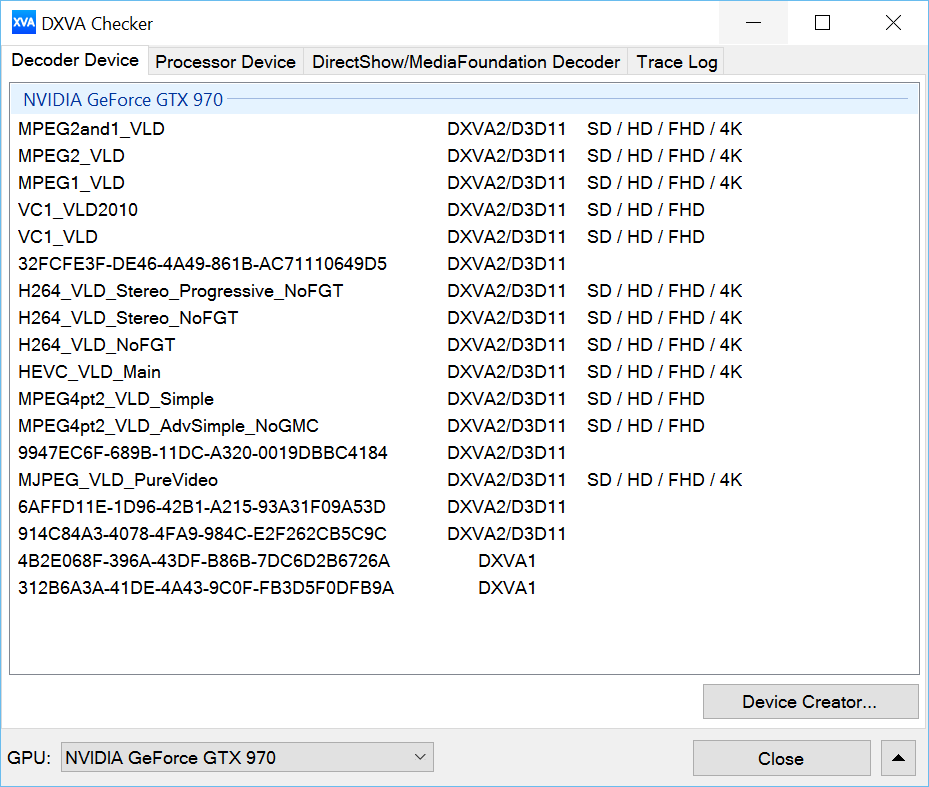Select the H264_VLD_NoFGT list row
This screenshot has width=929, height=787.
pyautogui.click(x=97, y=345)
